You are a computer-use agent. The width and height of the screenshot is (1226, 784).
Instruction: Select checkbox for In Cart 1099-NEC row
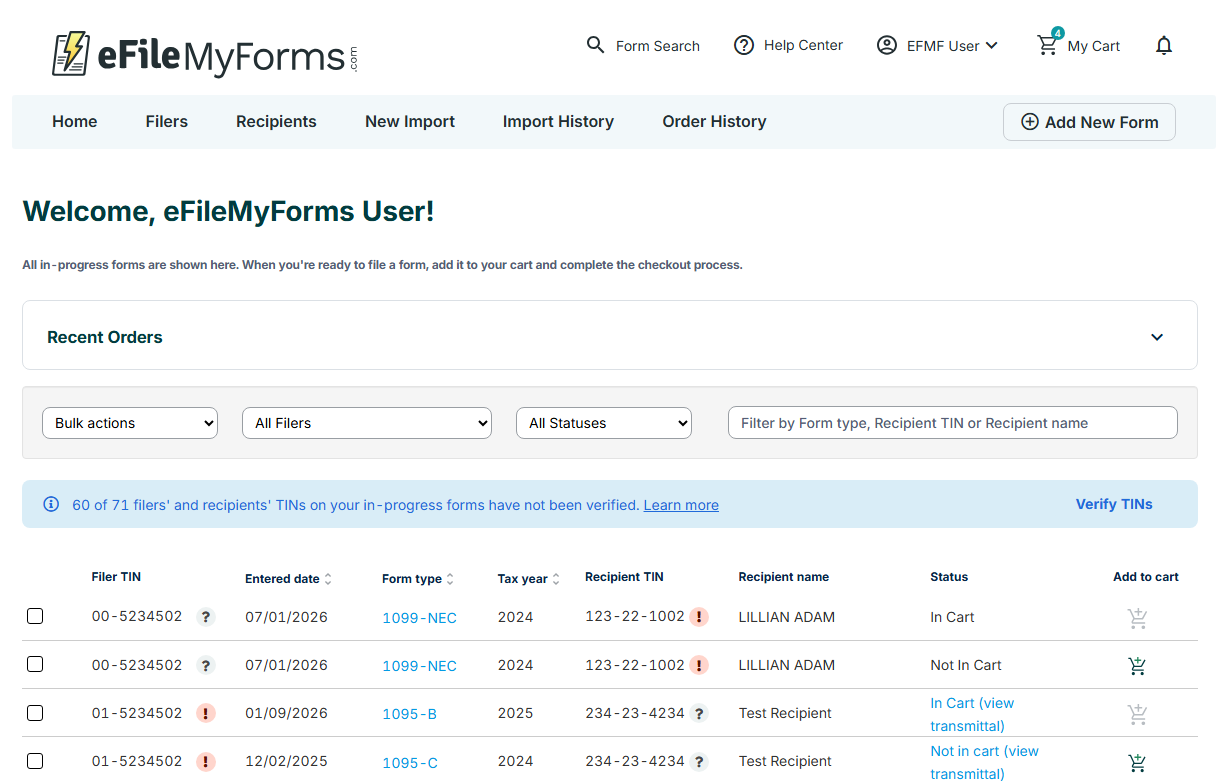click(35, 616)
